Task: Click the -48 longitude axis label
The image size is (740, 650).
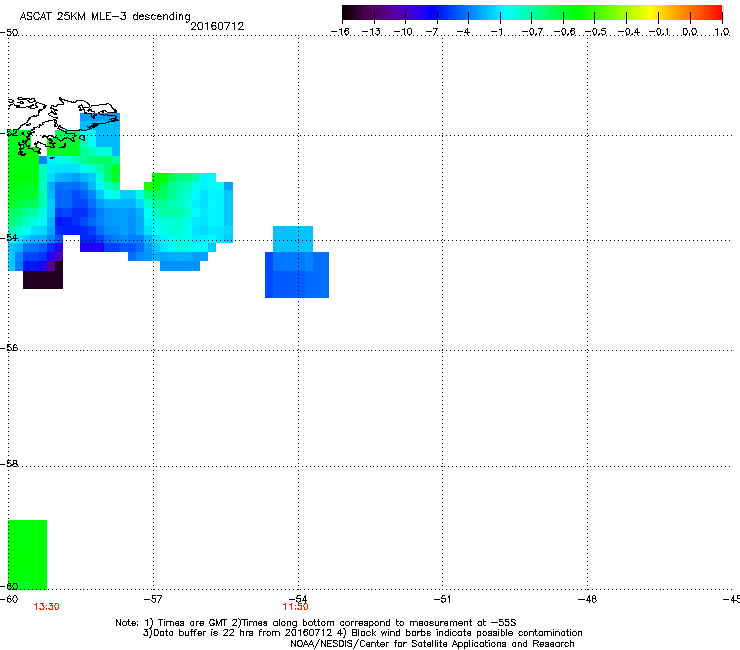Action: [587, 599]
